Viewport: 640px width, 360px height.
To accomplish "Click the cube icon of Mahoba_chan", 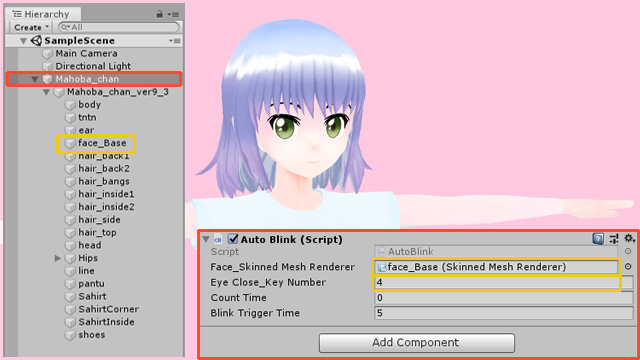I will point(48,79).
